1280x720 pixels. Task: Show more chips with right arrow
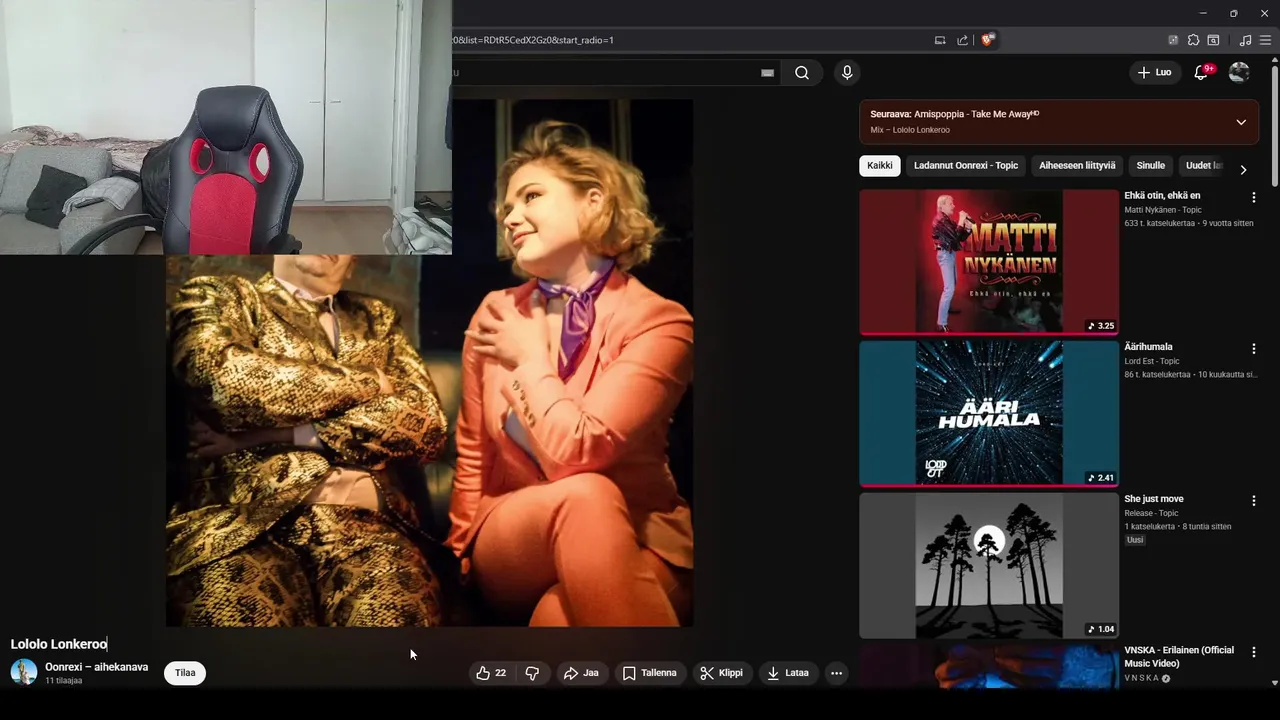[1243, 169]
